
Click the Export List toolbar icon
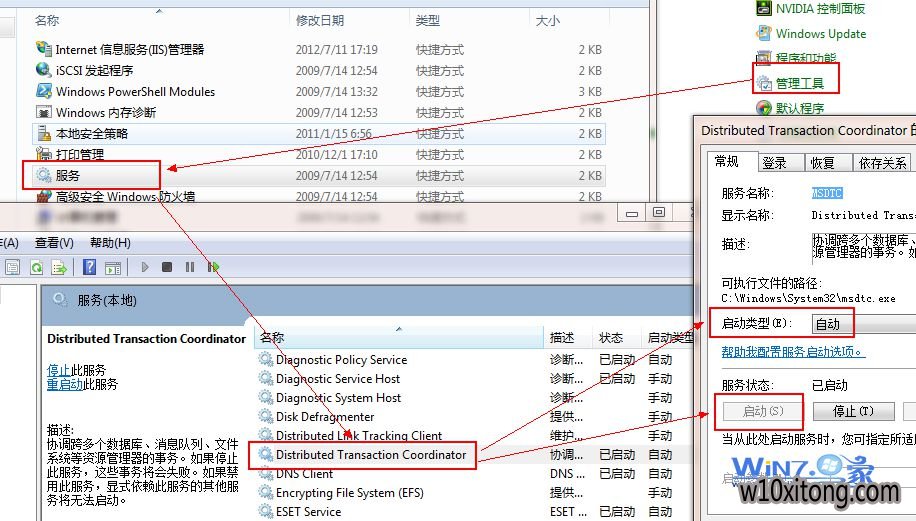(59, 268)
